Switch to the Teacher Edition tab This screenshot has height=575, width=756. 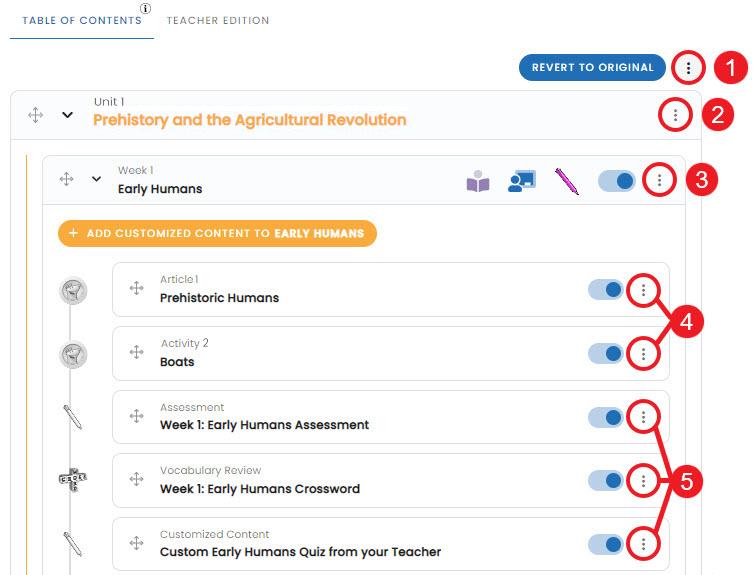coord(218,21)
